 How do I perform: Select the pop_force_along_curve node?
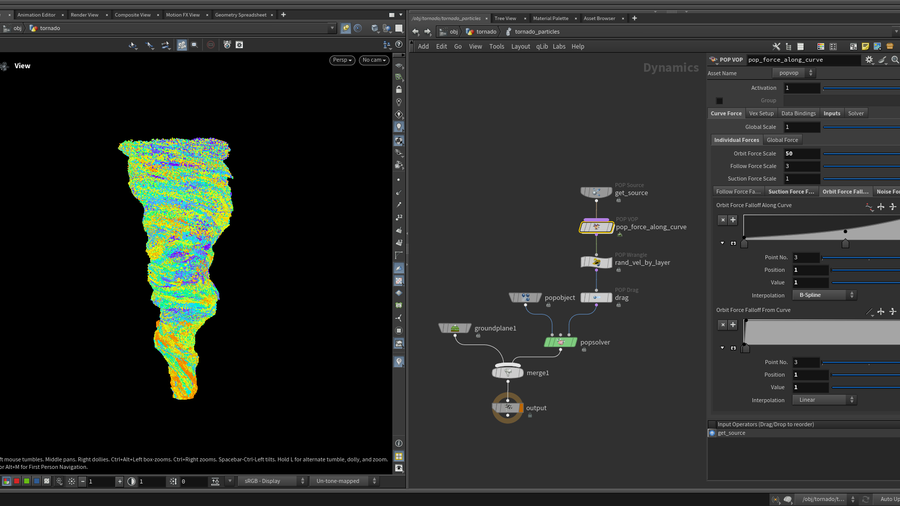coord(597,227)
